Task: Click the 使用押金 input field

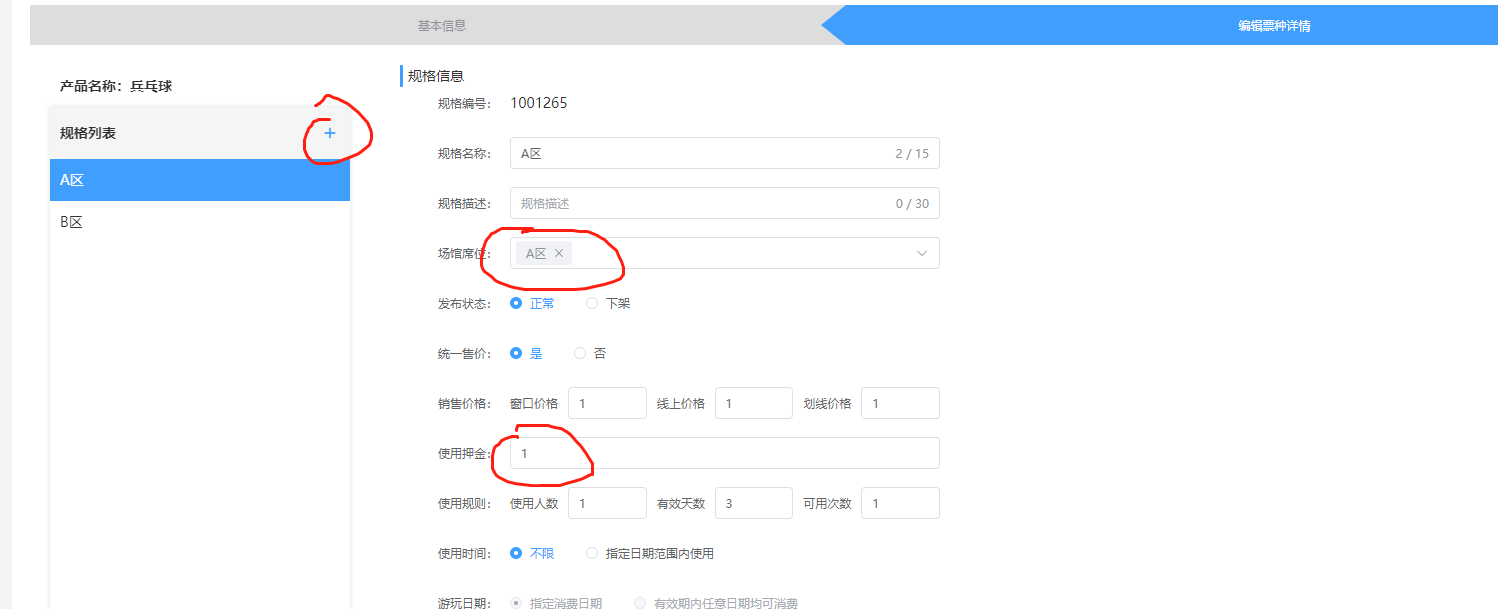Action: 724,453
